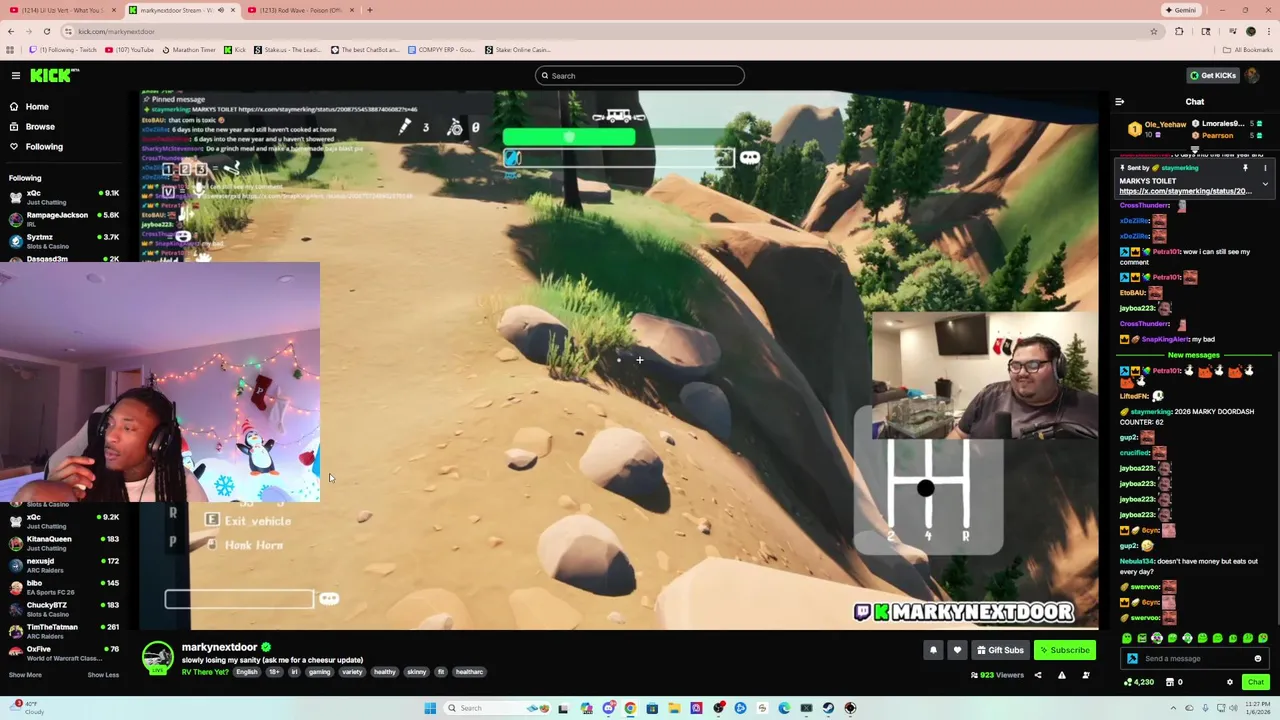Open All Bookmarks folder
Viewport: 1280px width, 720px height.
click(x=1247, y=50)
